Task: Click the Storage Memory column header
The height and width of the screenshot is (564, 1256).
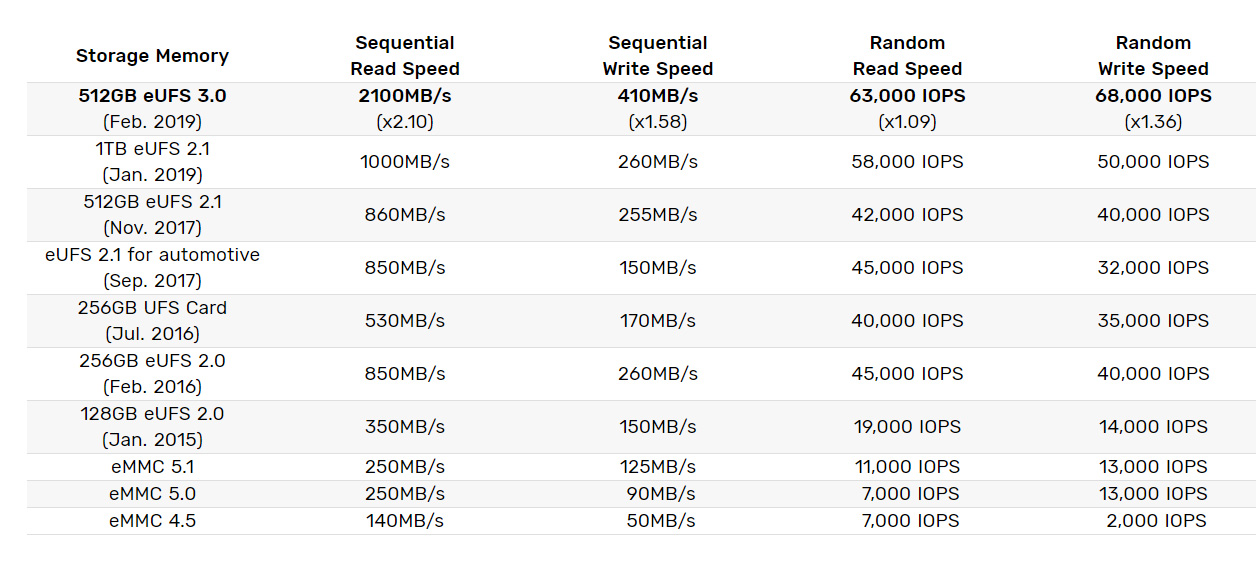Action: [x=152, y=56]
